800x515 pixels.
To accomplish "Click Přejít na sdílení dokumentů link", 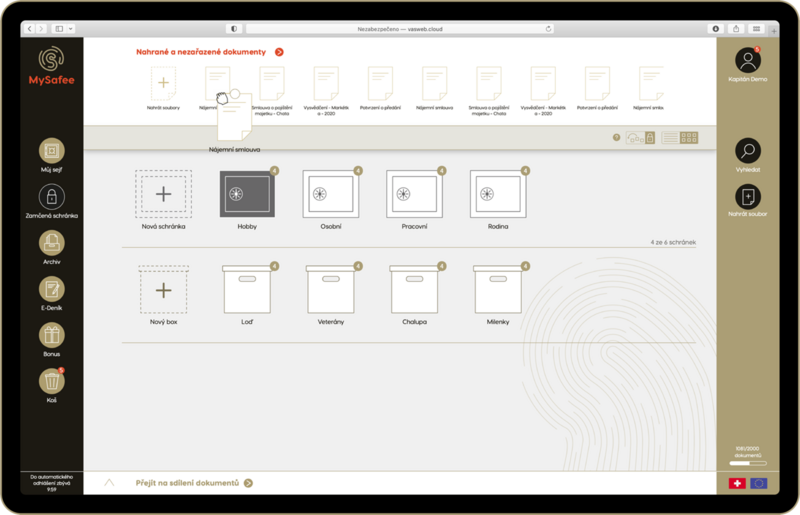I will tap(187, 483).
